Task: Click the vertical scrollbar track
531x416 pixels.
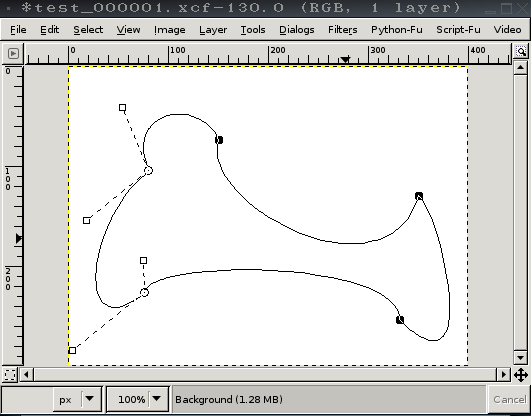Action: point(520,213)
